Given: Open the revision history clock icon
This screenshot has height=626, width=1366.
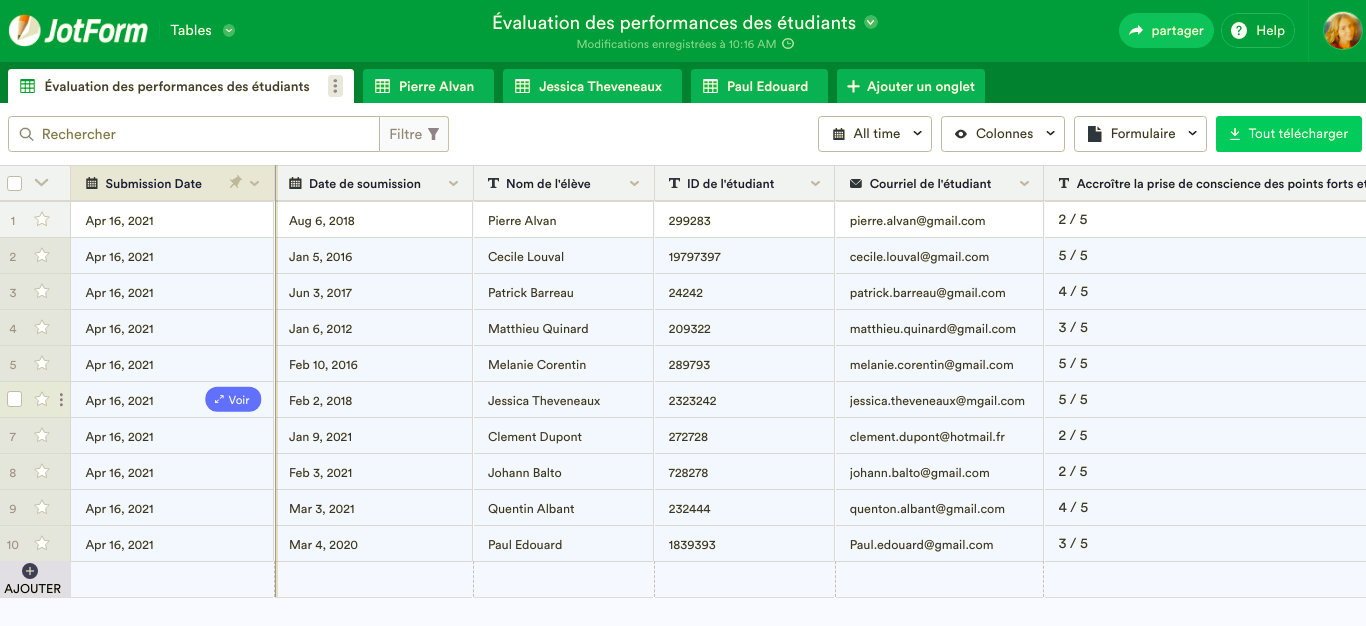Looking at the screenshot, I should (788, 44).
